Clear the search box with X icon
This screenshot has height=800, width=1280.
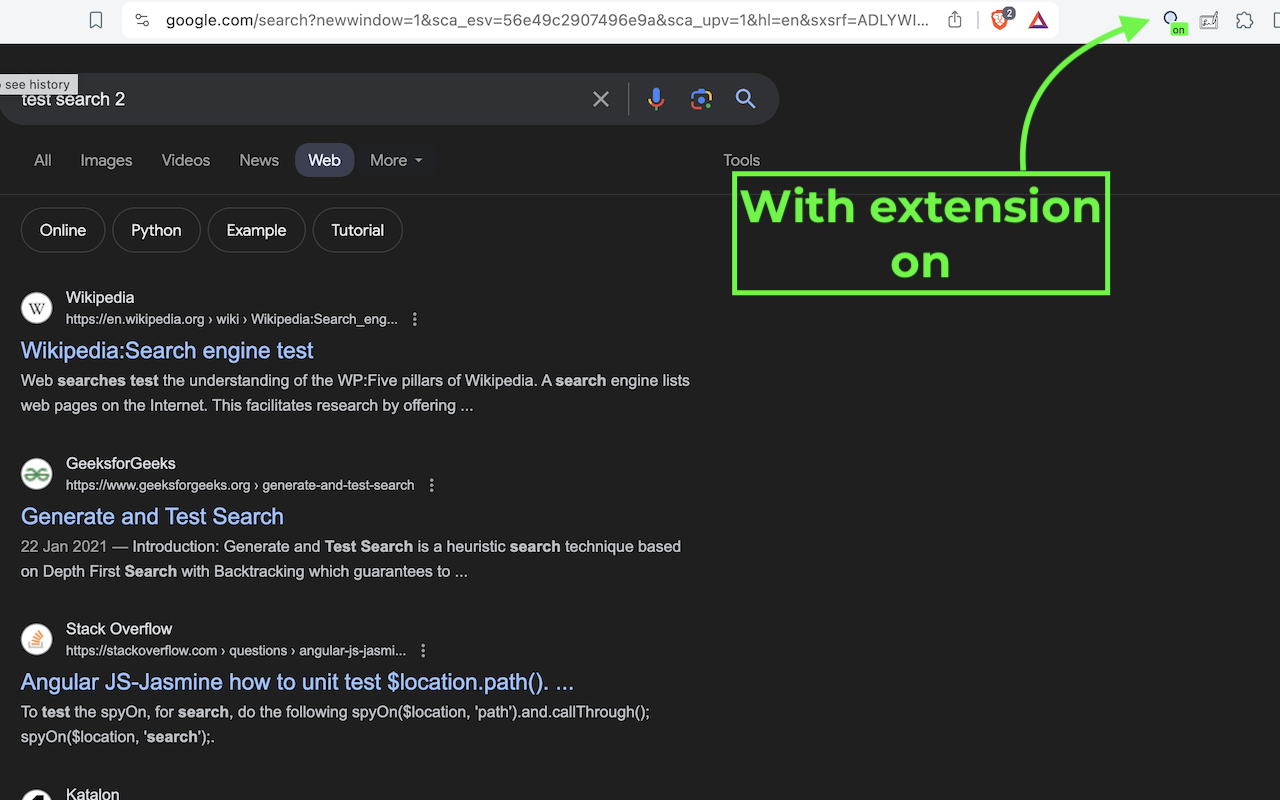click(x=601, y=99)
